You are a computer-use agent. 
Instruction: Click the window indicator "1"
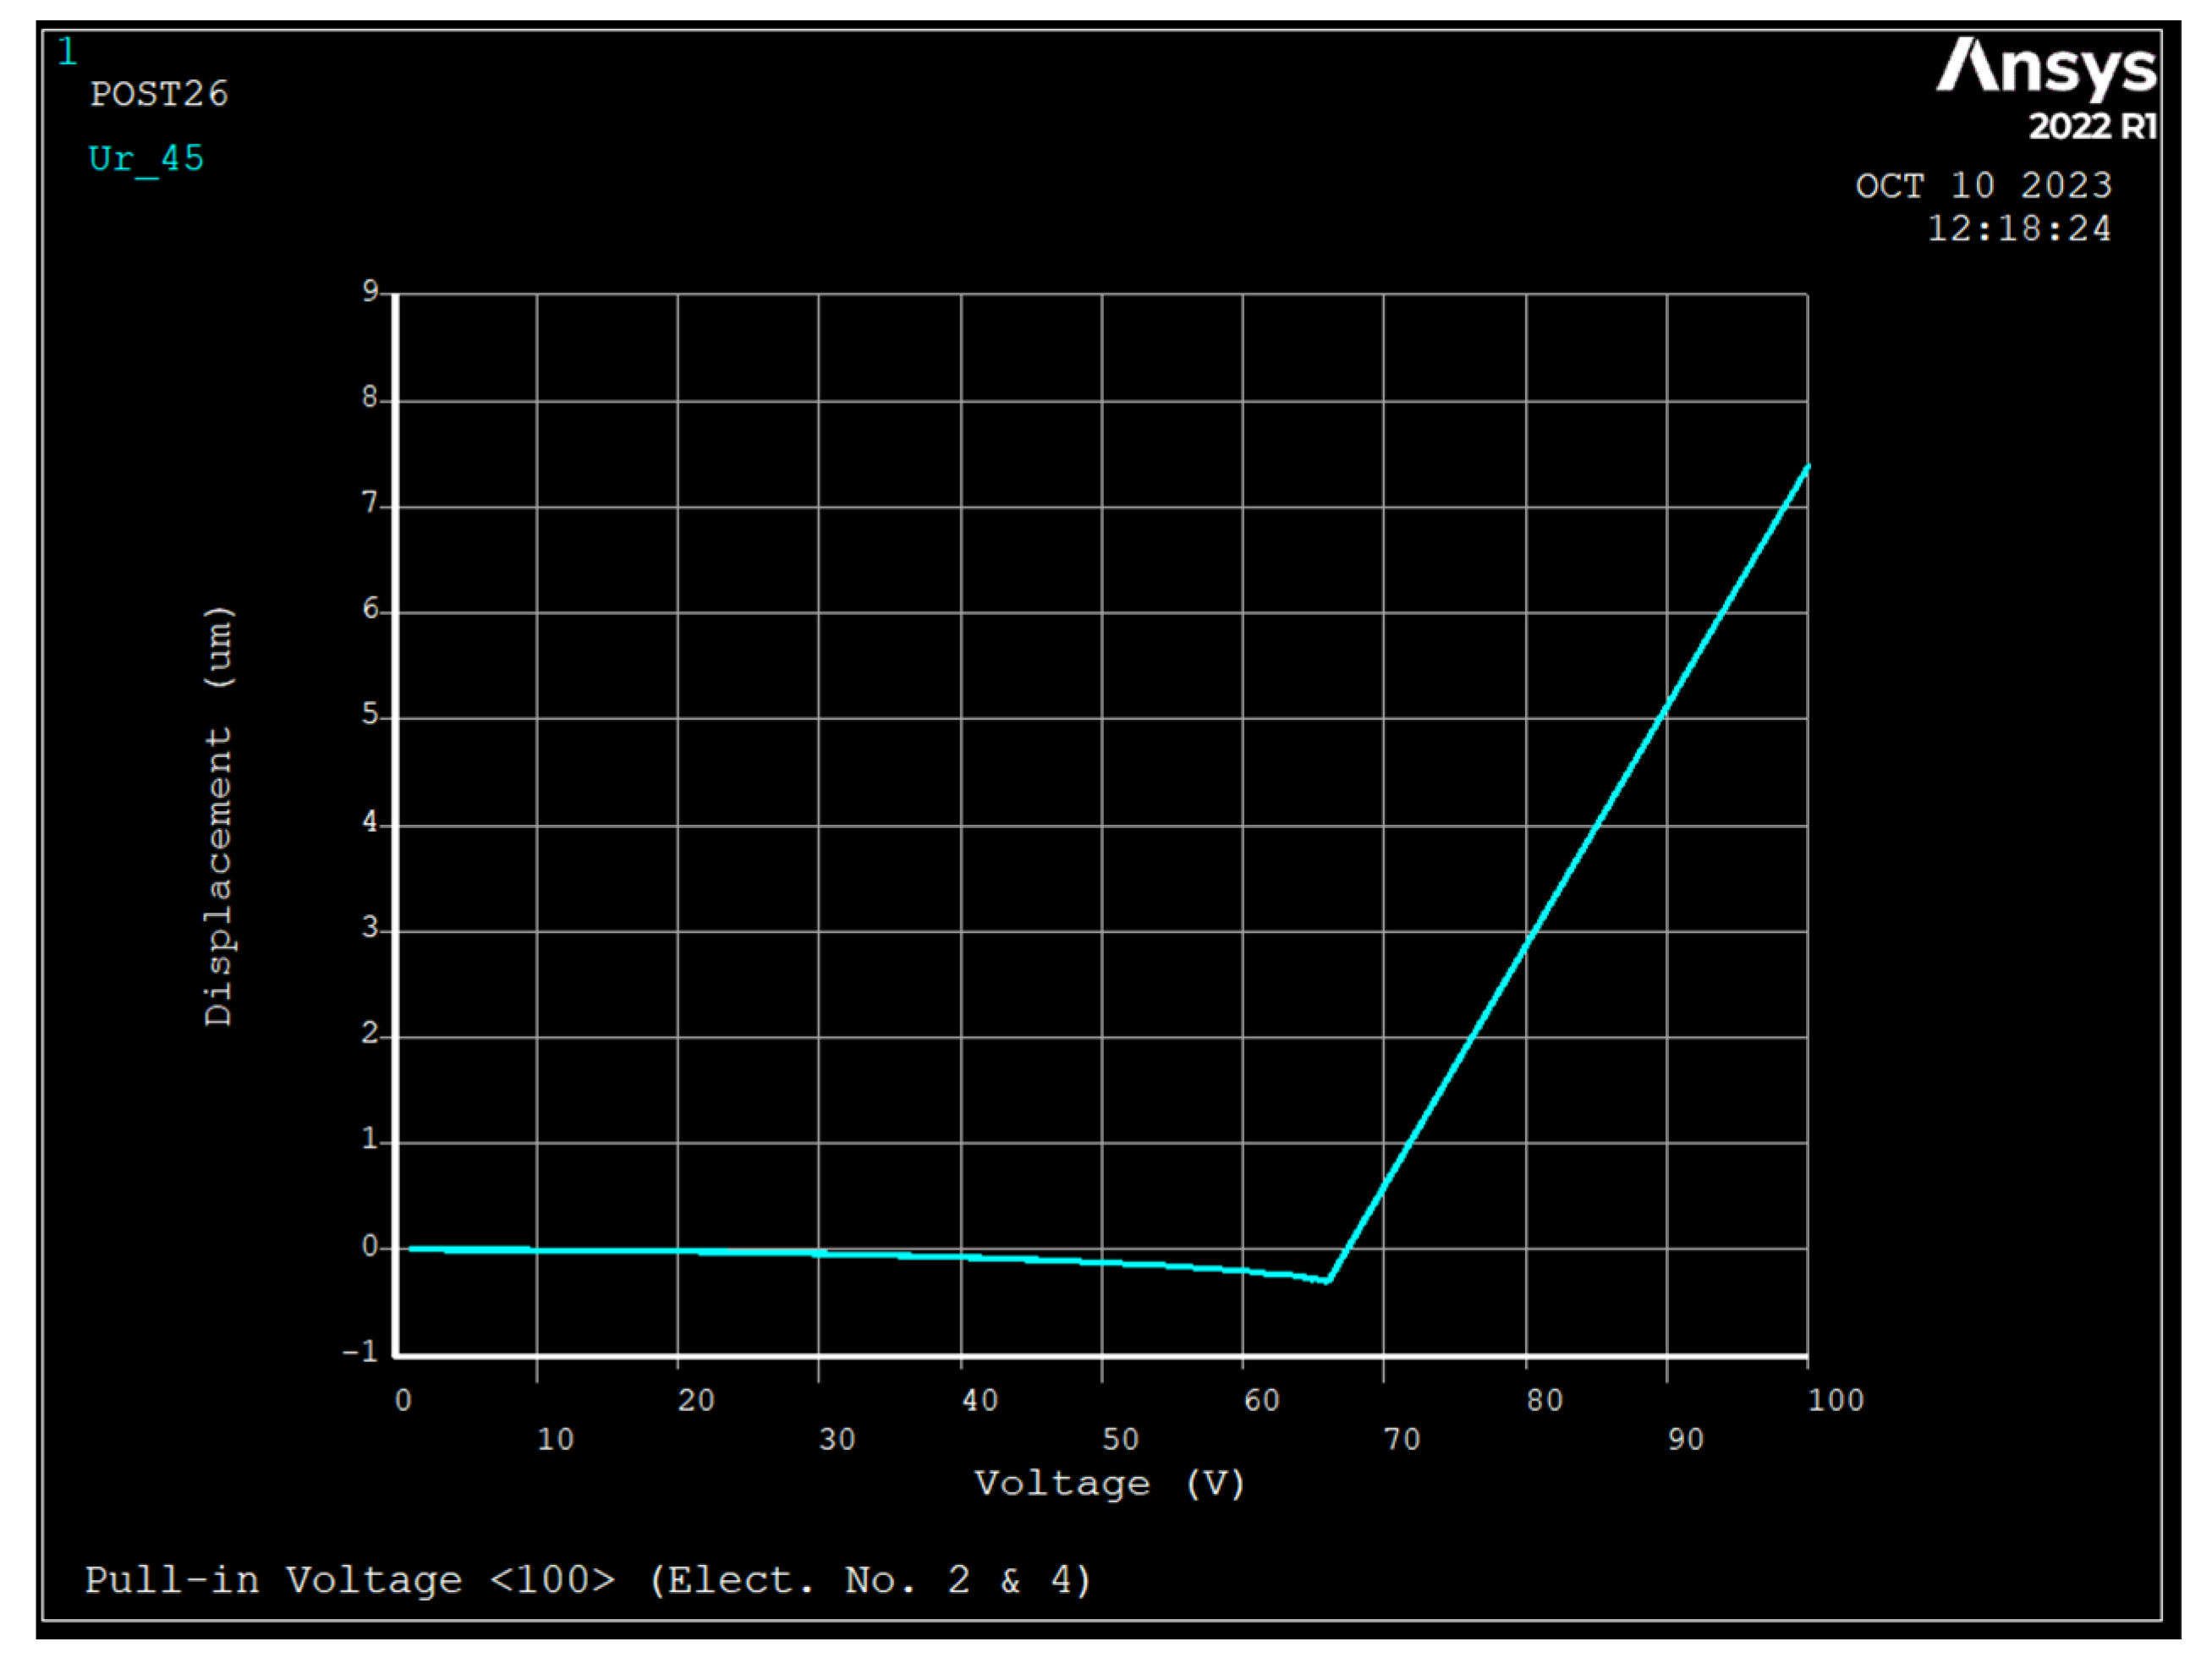pyautogui.click(x=68, y=52)
